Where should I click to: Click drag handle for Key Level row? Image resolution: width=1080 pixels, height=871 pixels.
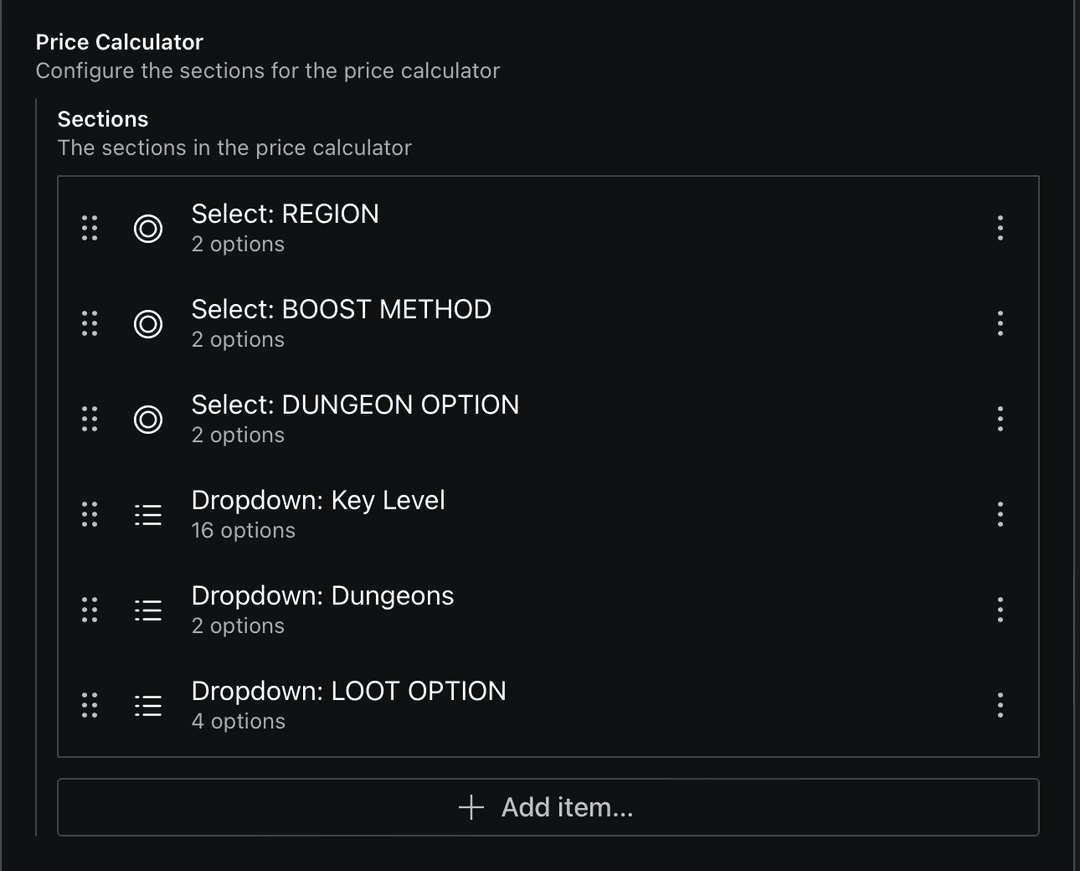(x=89, y=514)
